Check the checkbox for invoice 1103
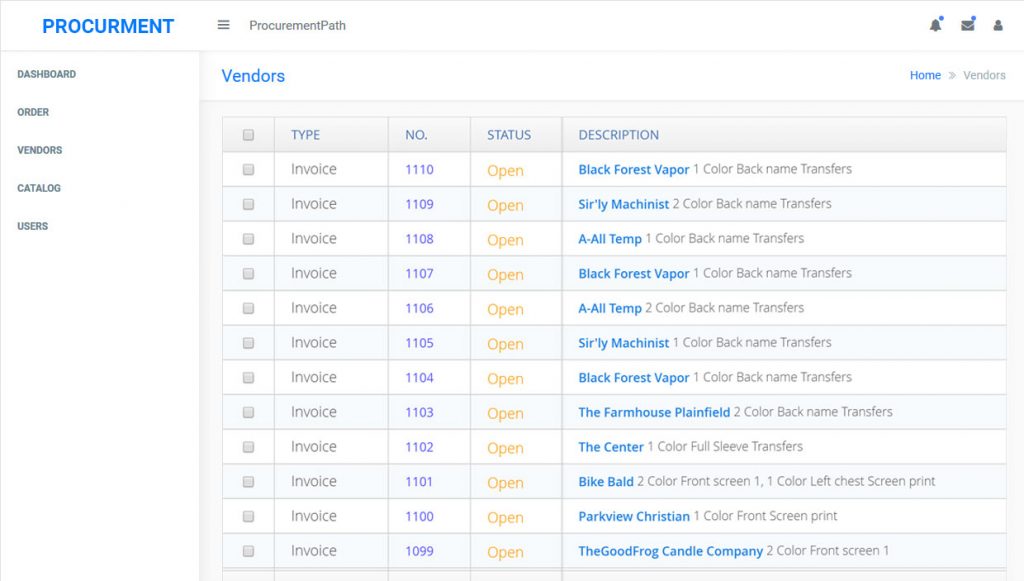1024x581 pixels. pos(248,412)
